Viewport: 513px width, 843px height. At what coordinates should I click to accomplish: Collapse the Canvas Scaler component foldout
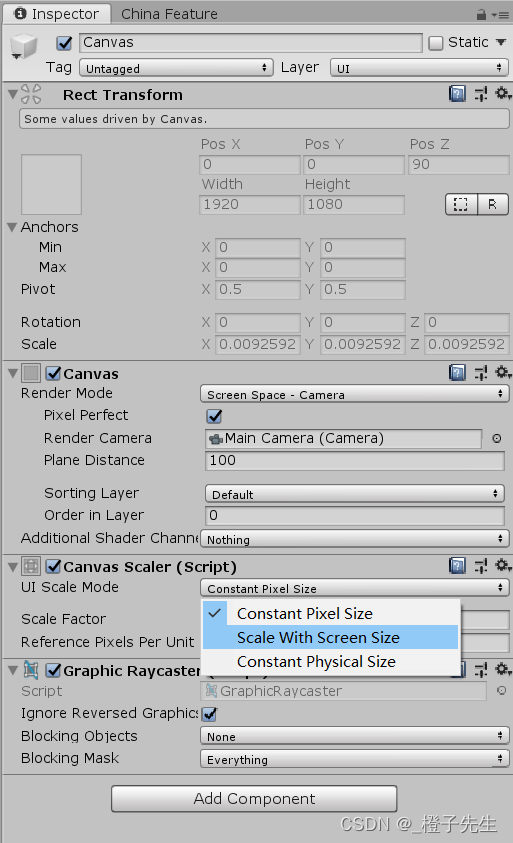[x=13, y=566]
